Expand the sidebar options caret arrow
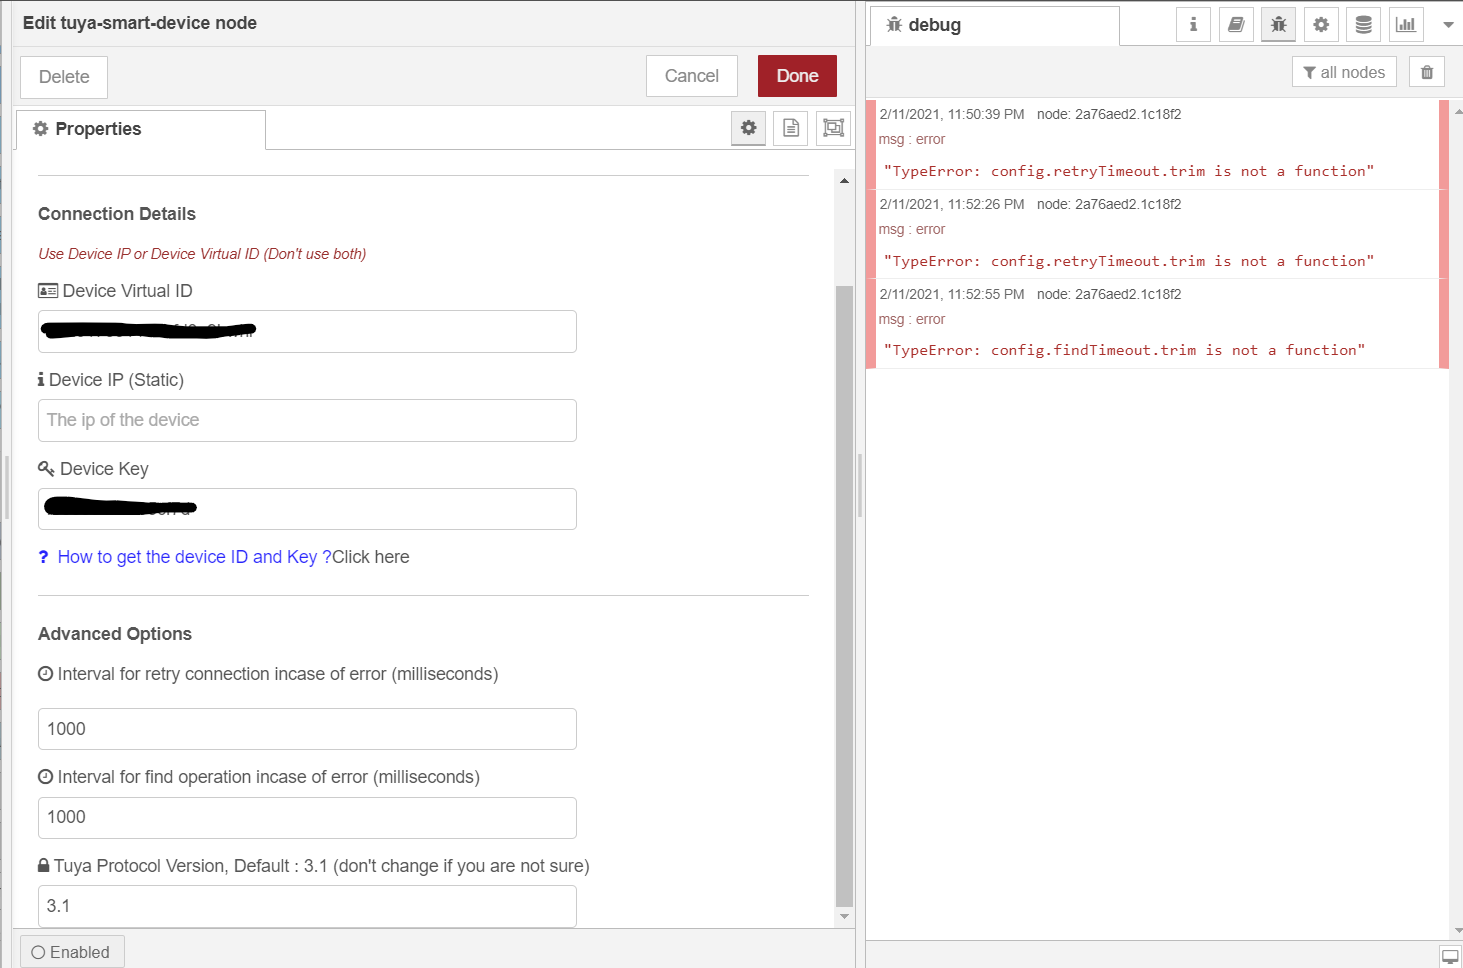 (x=1447, y=24)
